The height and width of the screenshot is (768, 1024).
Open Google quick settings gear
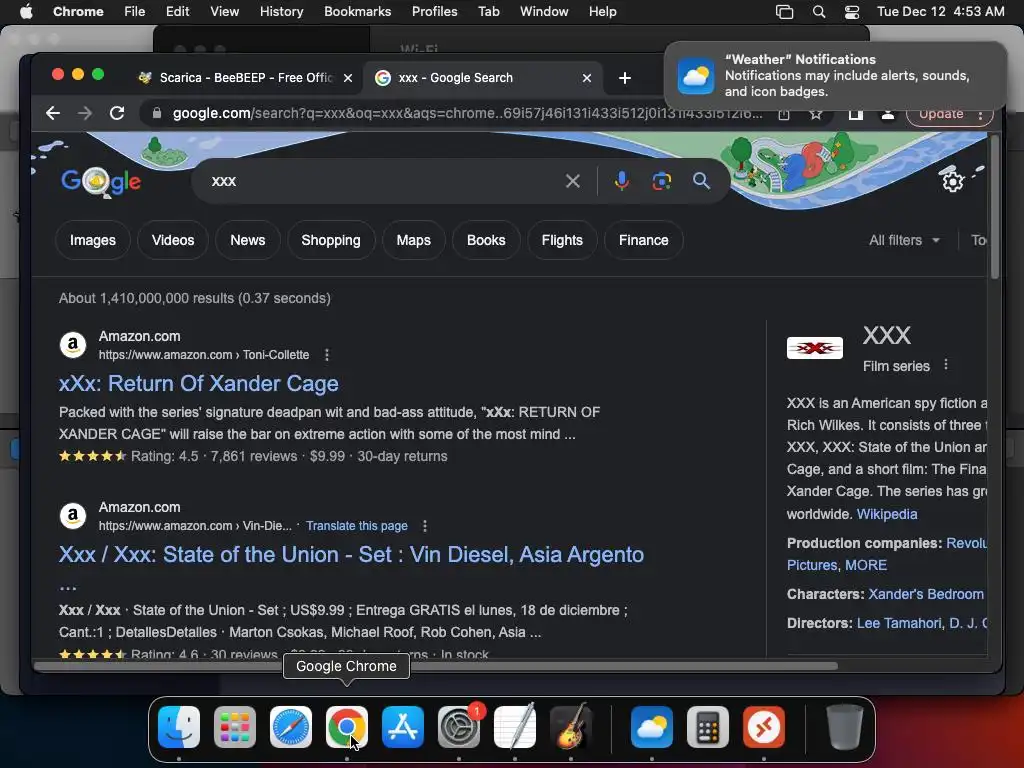[953, 181]
